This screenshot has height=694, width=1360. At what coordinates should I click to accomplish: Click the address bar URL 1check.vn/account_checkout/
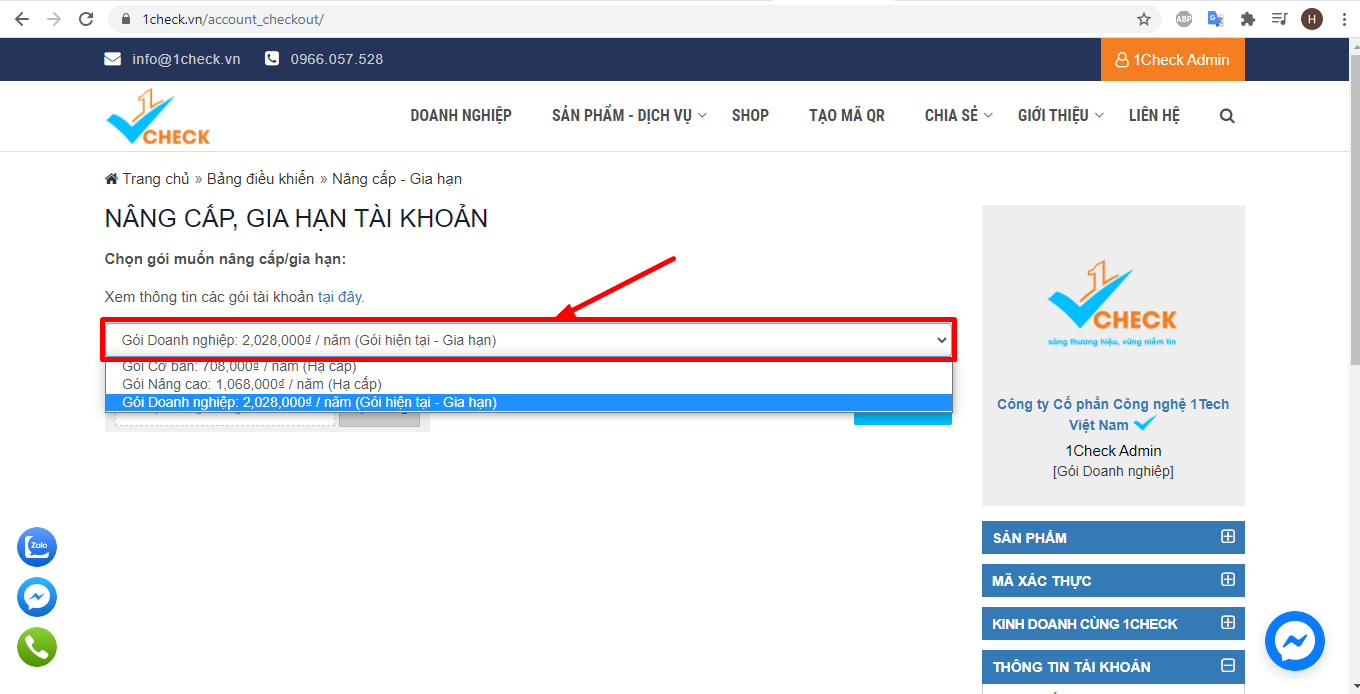tap(233, 19)
